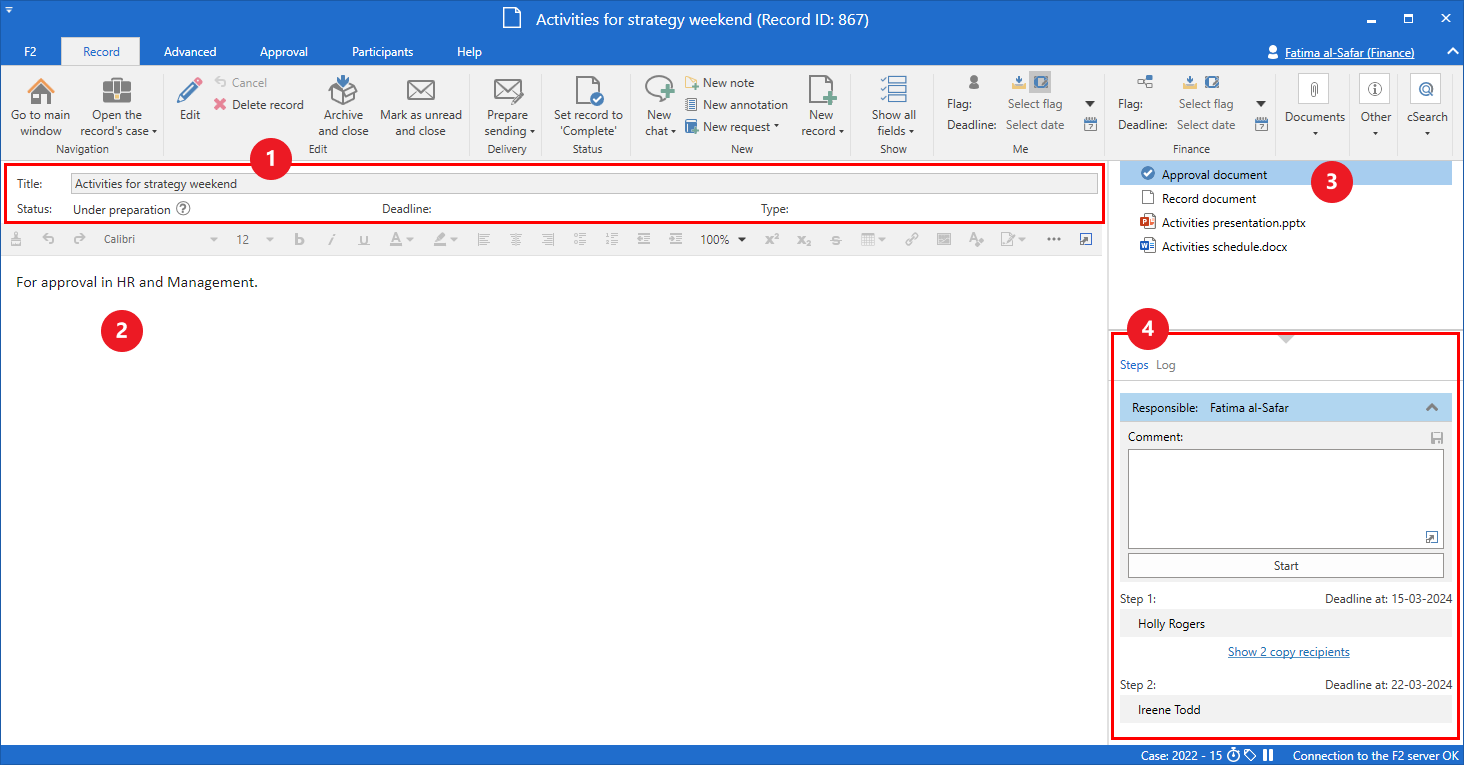This screenshot has height=765, width=1464.
Task: Click the save comment disk icon
Action: point(1437,438)
